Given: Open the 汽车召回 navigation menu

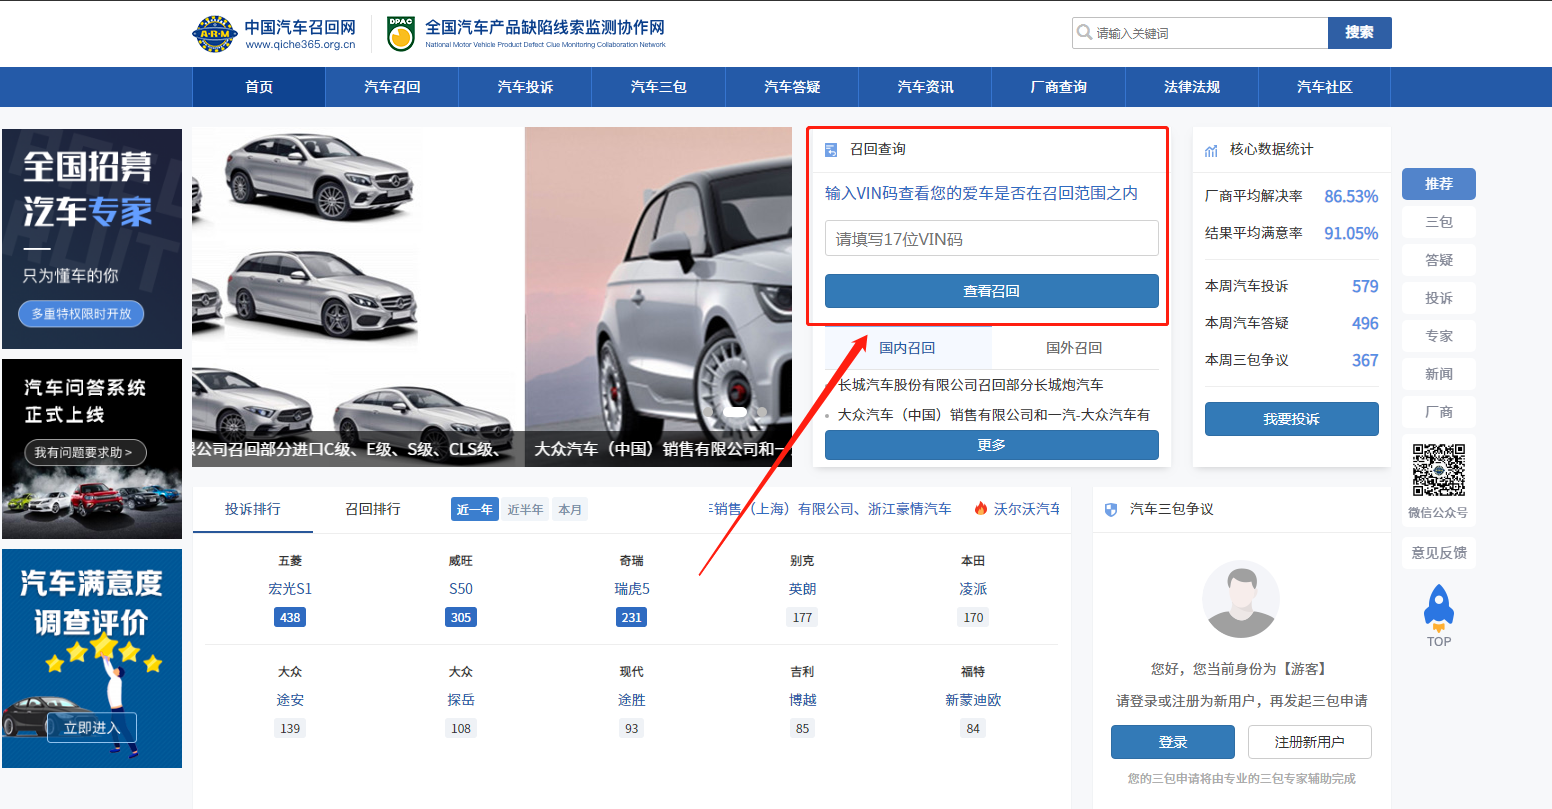Looking at the screenshot, I should pos(392,87).
